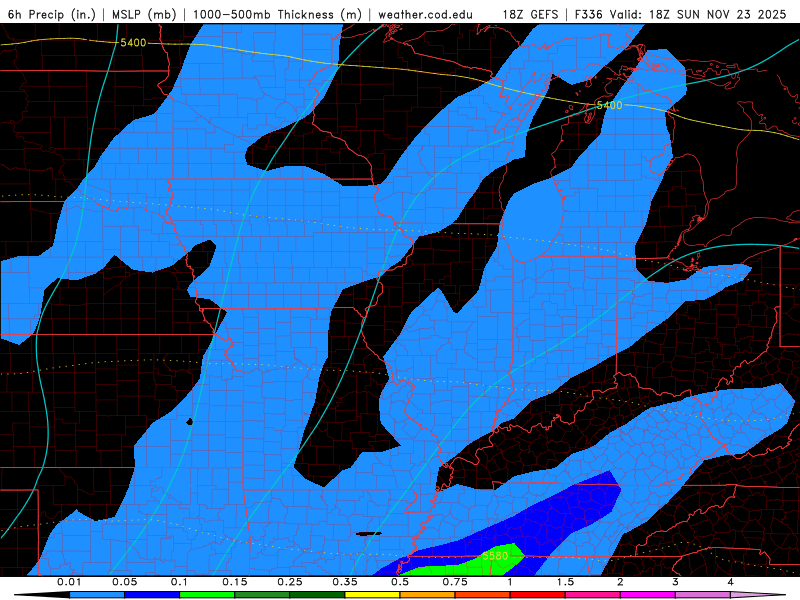Click the violet 3 inch legend swatch

coord(703,595)
